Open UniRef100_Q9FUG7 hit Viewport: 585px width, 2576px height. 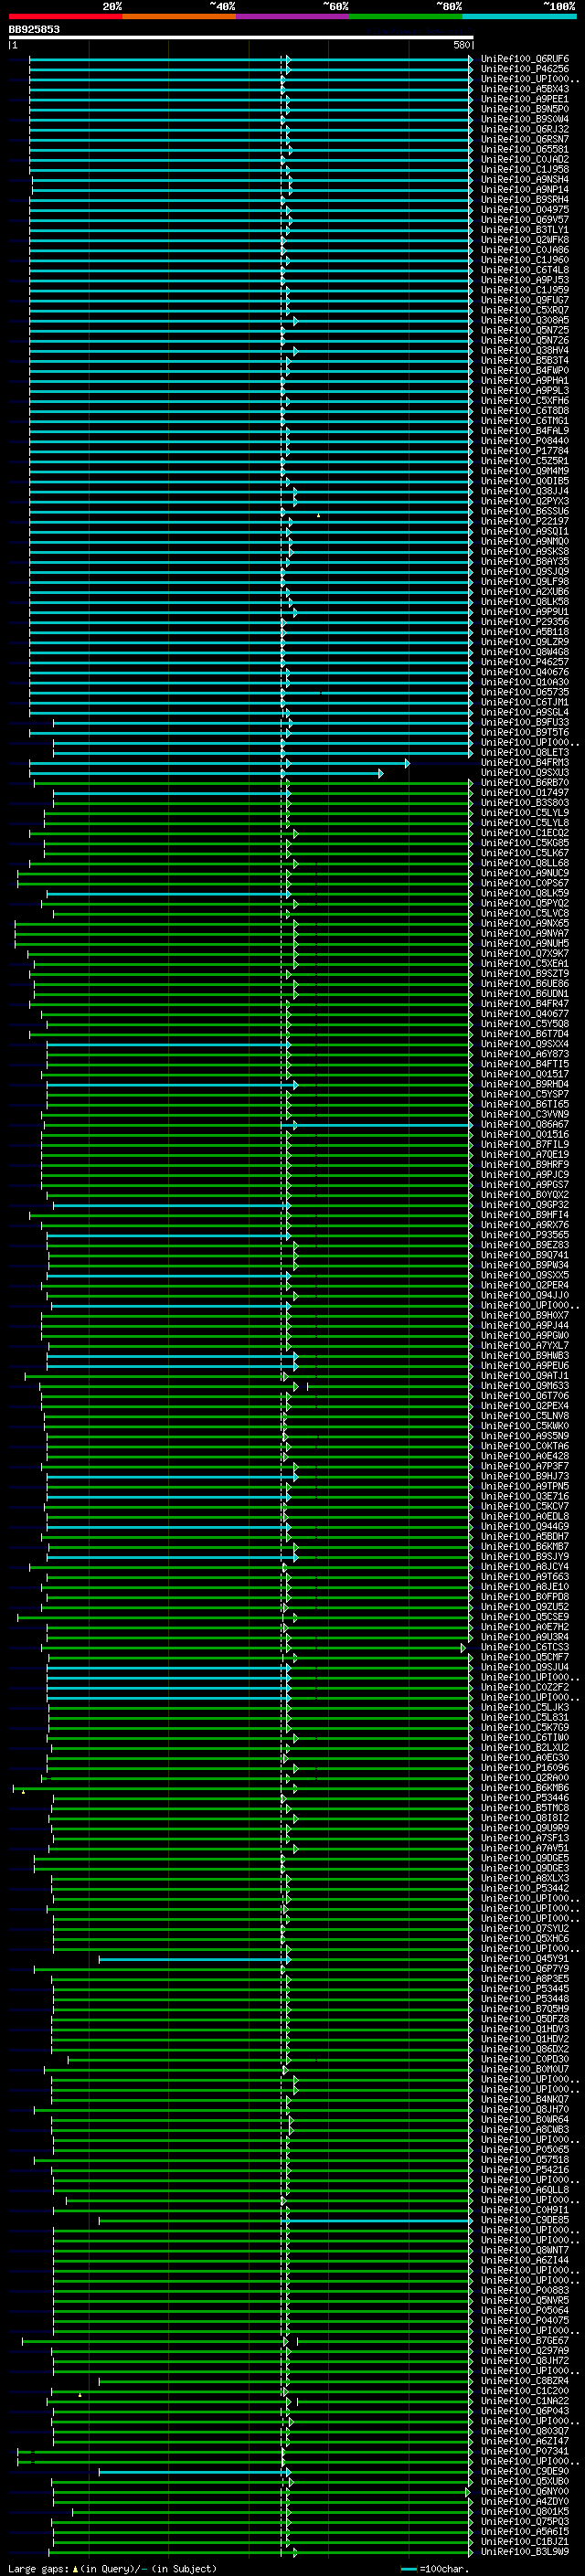click(x=524, y=300)
